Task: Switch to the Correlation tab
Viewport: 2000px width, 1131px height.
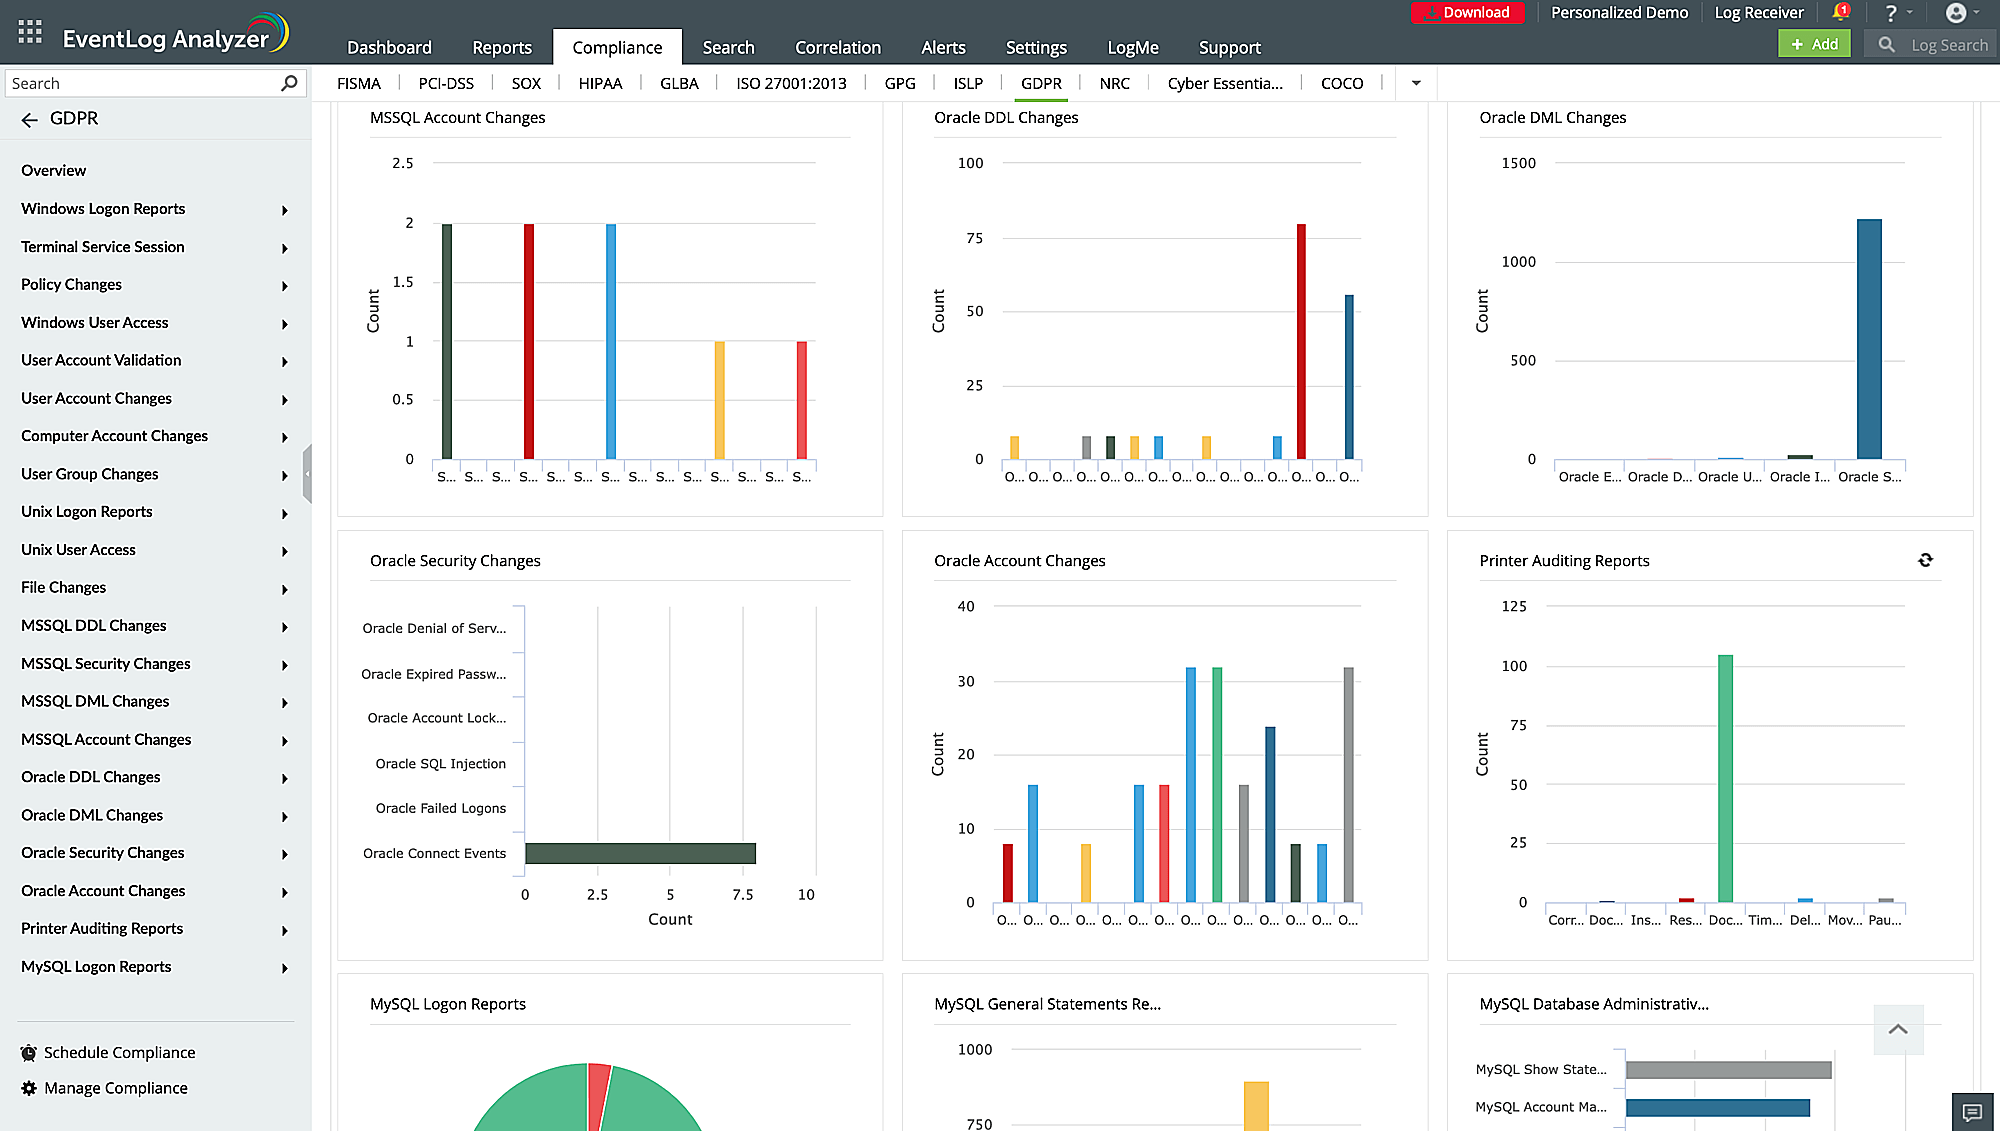Action: [x=837, y=47]
